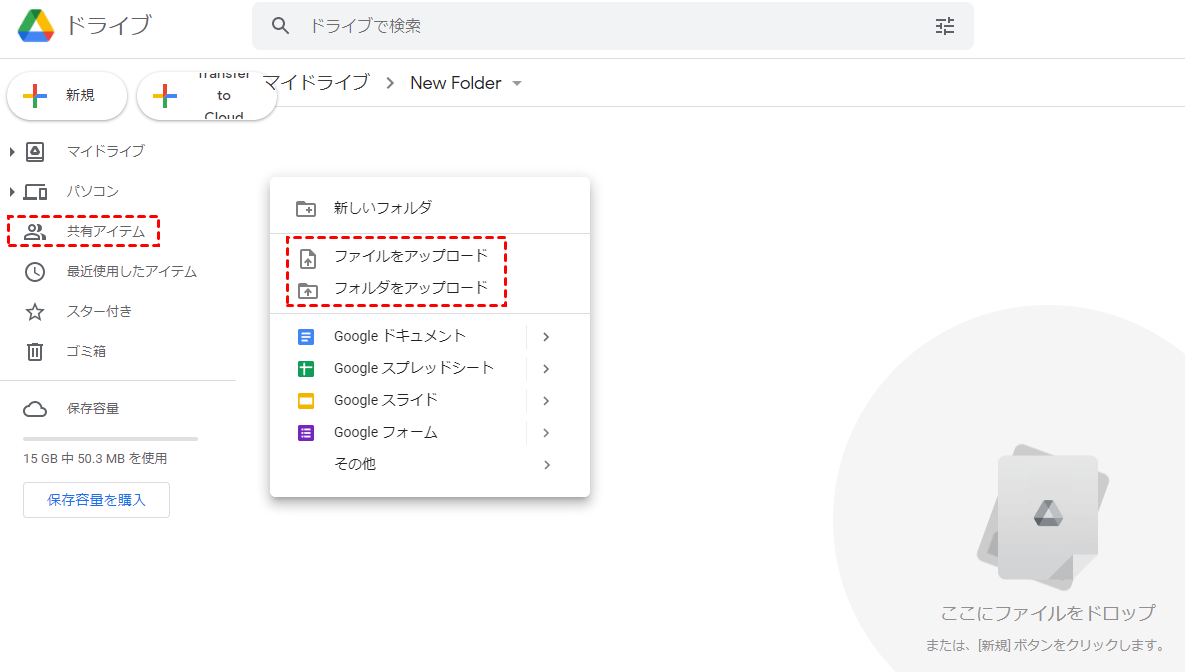Select 新しいフォルダ from the menu
Image resolution: width=1185 pixels, height=672 pixels.
pyautogui.click(x=430, y=208)
